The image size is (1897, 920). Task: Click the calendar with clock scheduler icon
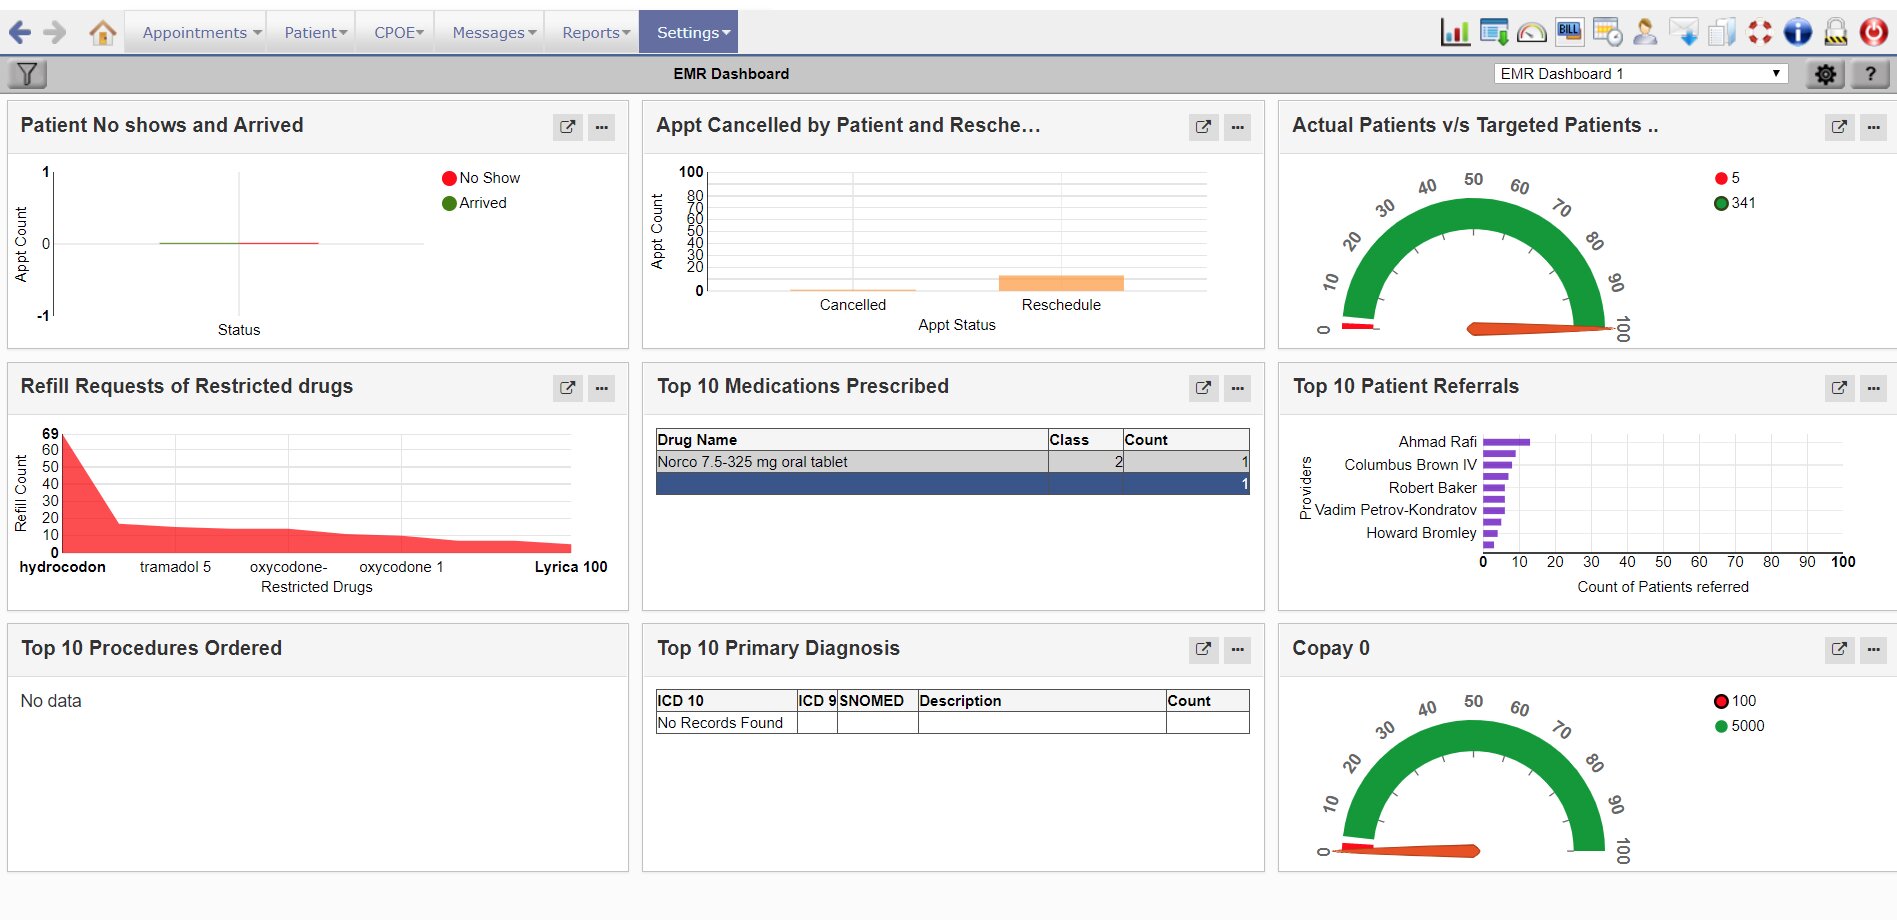[1607, 32]
